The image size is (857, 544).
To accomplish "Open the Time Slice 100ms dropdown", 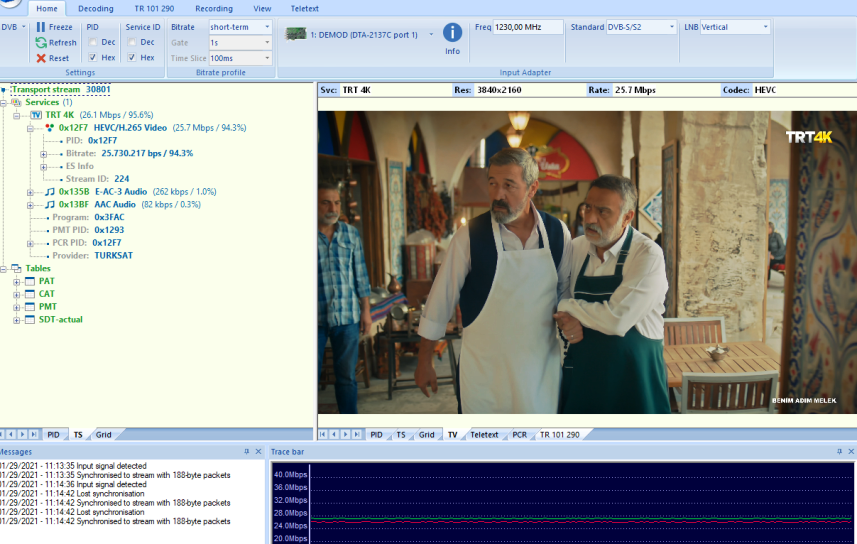I will [x=267, y=58].
